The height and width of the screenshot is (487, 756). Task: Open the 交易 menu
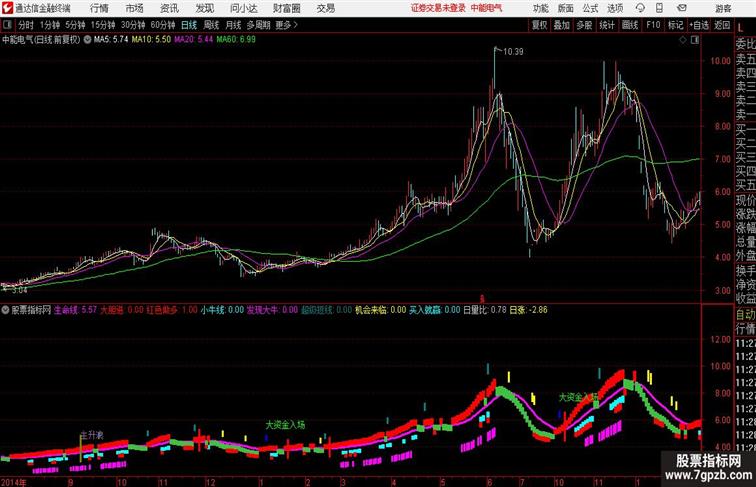(326, 9)
